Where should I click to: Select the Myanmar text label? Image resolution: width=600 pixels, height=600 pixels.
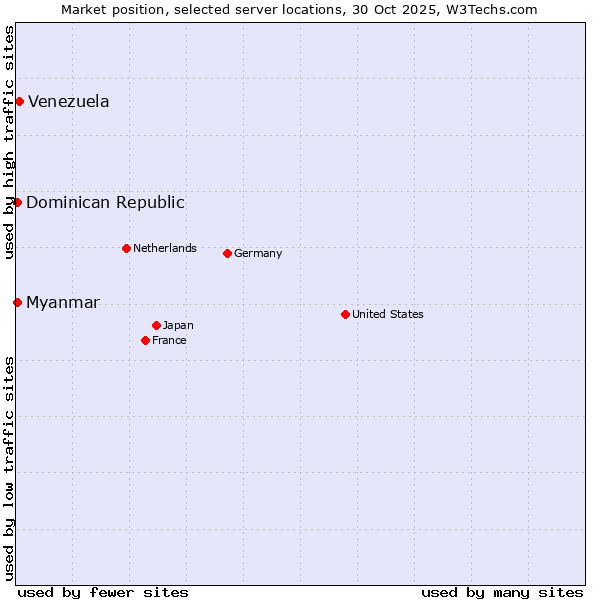point(63,302)
